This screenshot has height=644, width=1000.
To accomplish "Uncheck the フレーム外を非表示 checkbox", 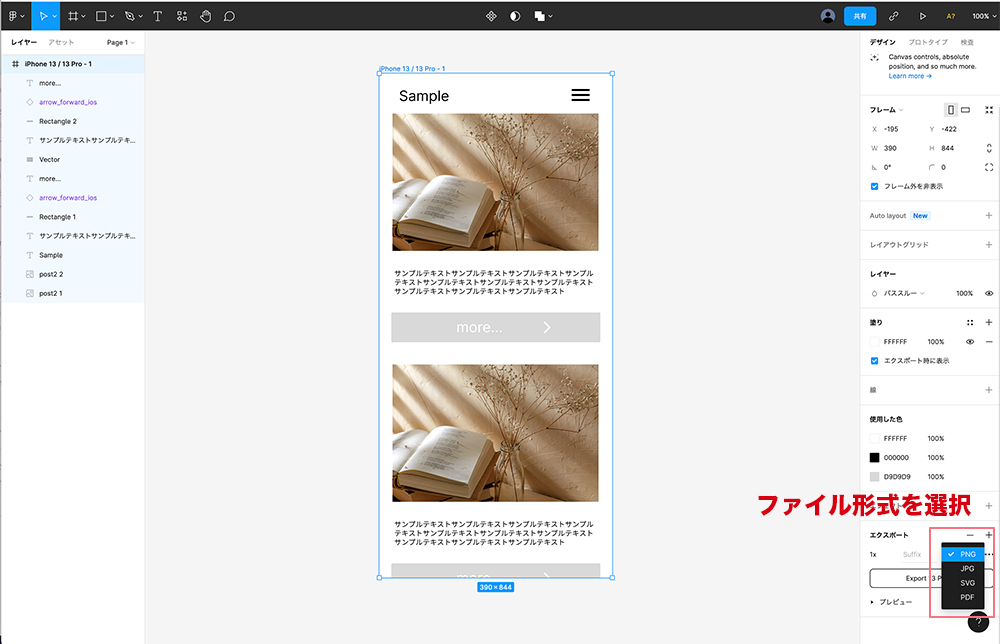I will [875, 186].
